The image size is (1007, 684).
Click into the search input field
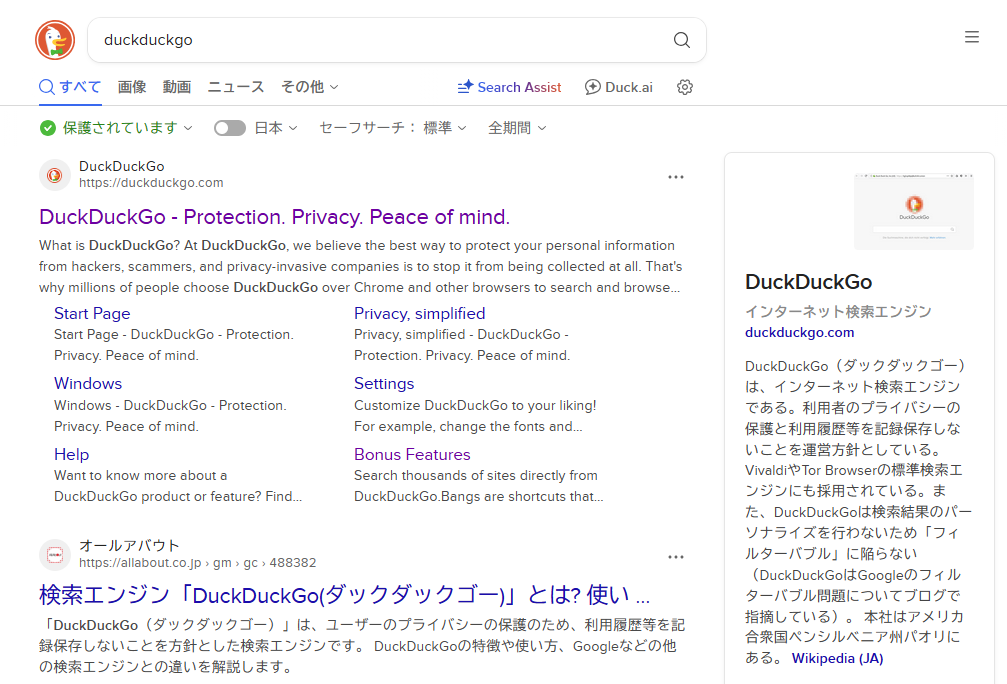point(380,40)
